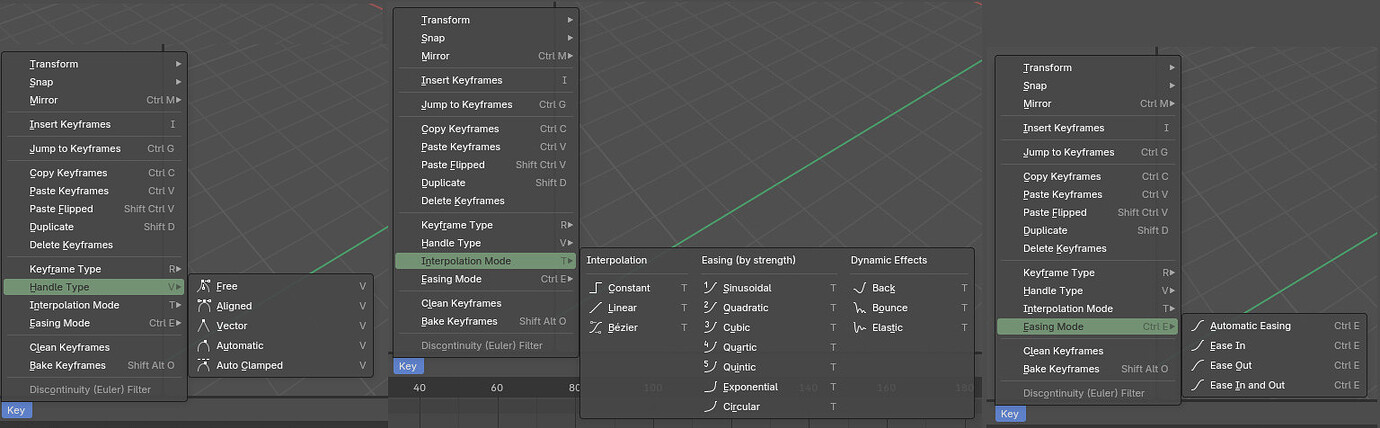
Task: Expand Keyframe Type directly above highlighted Handle Type
Action: point(94,269)
